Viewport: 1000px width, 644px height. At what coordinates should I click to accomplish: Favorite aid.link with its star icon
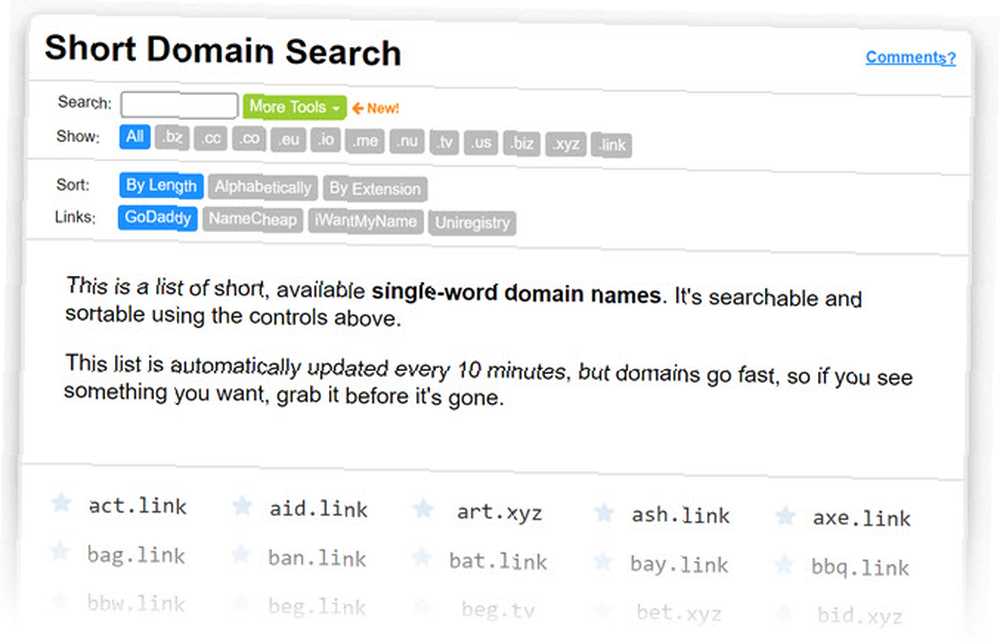(242, 506)
